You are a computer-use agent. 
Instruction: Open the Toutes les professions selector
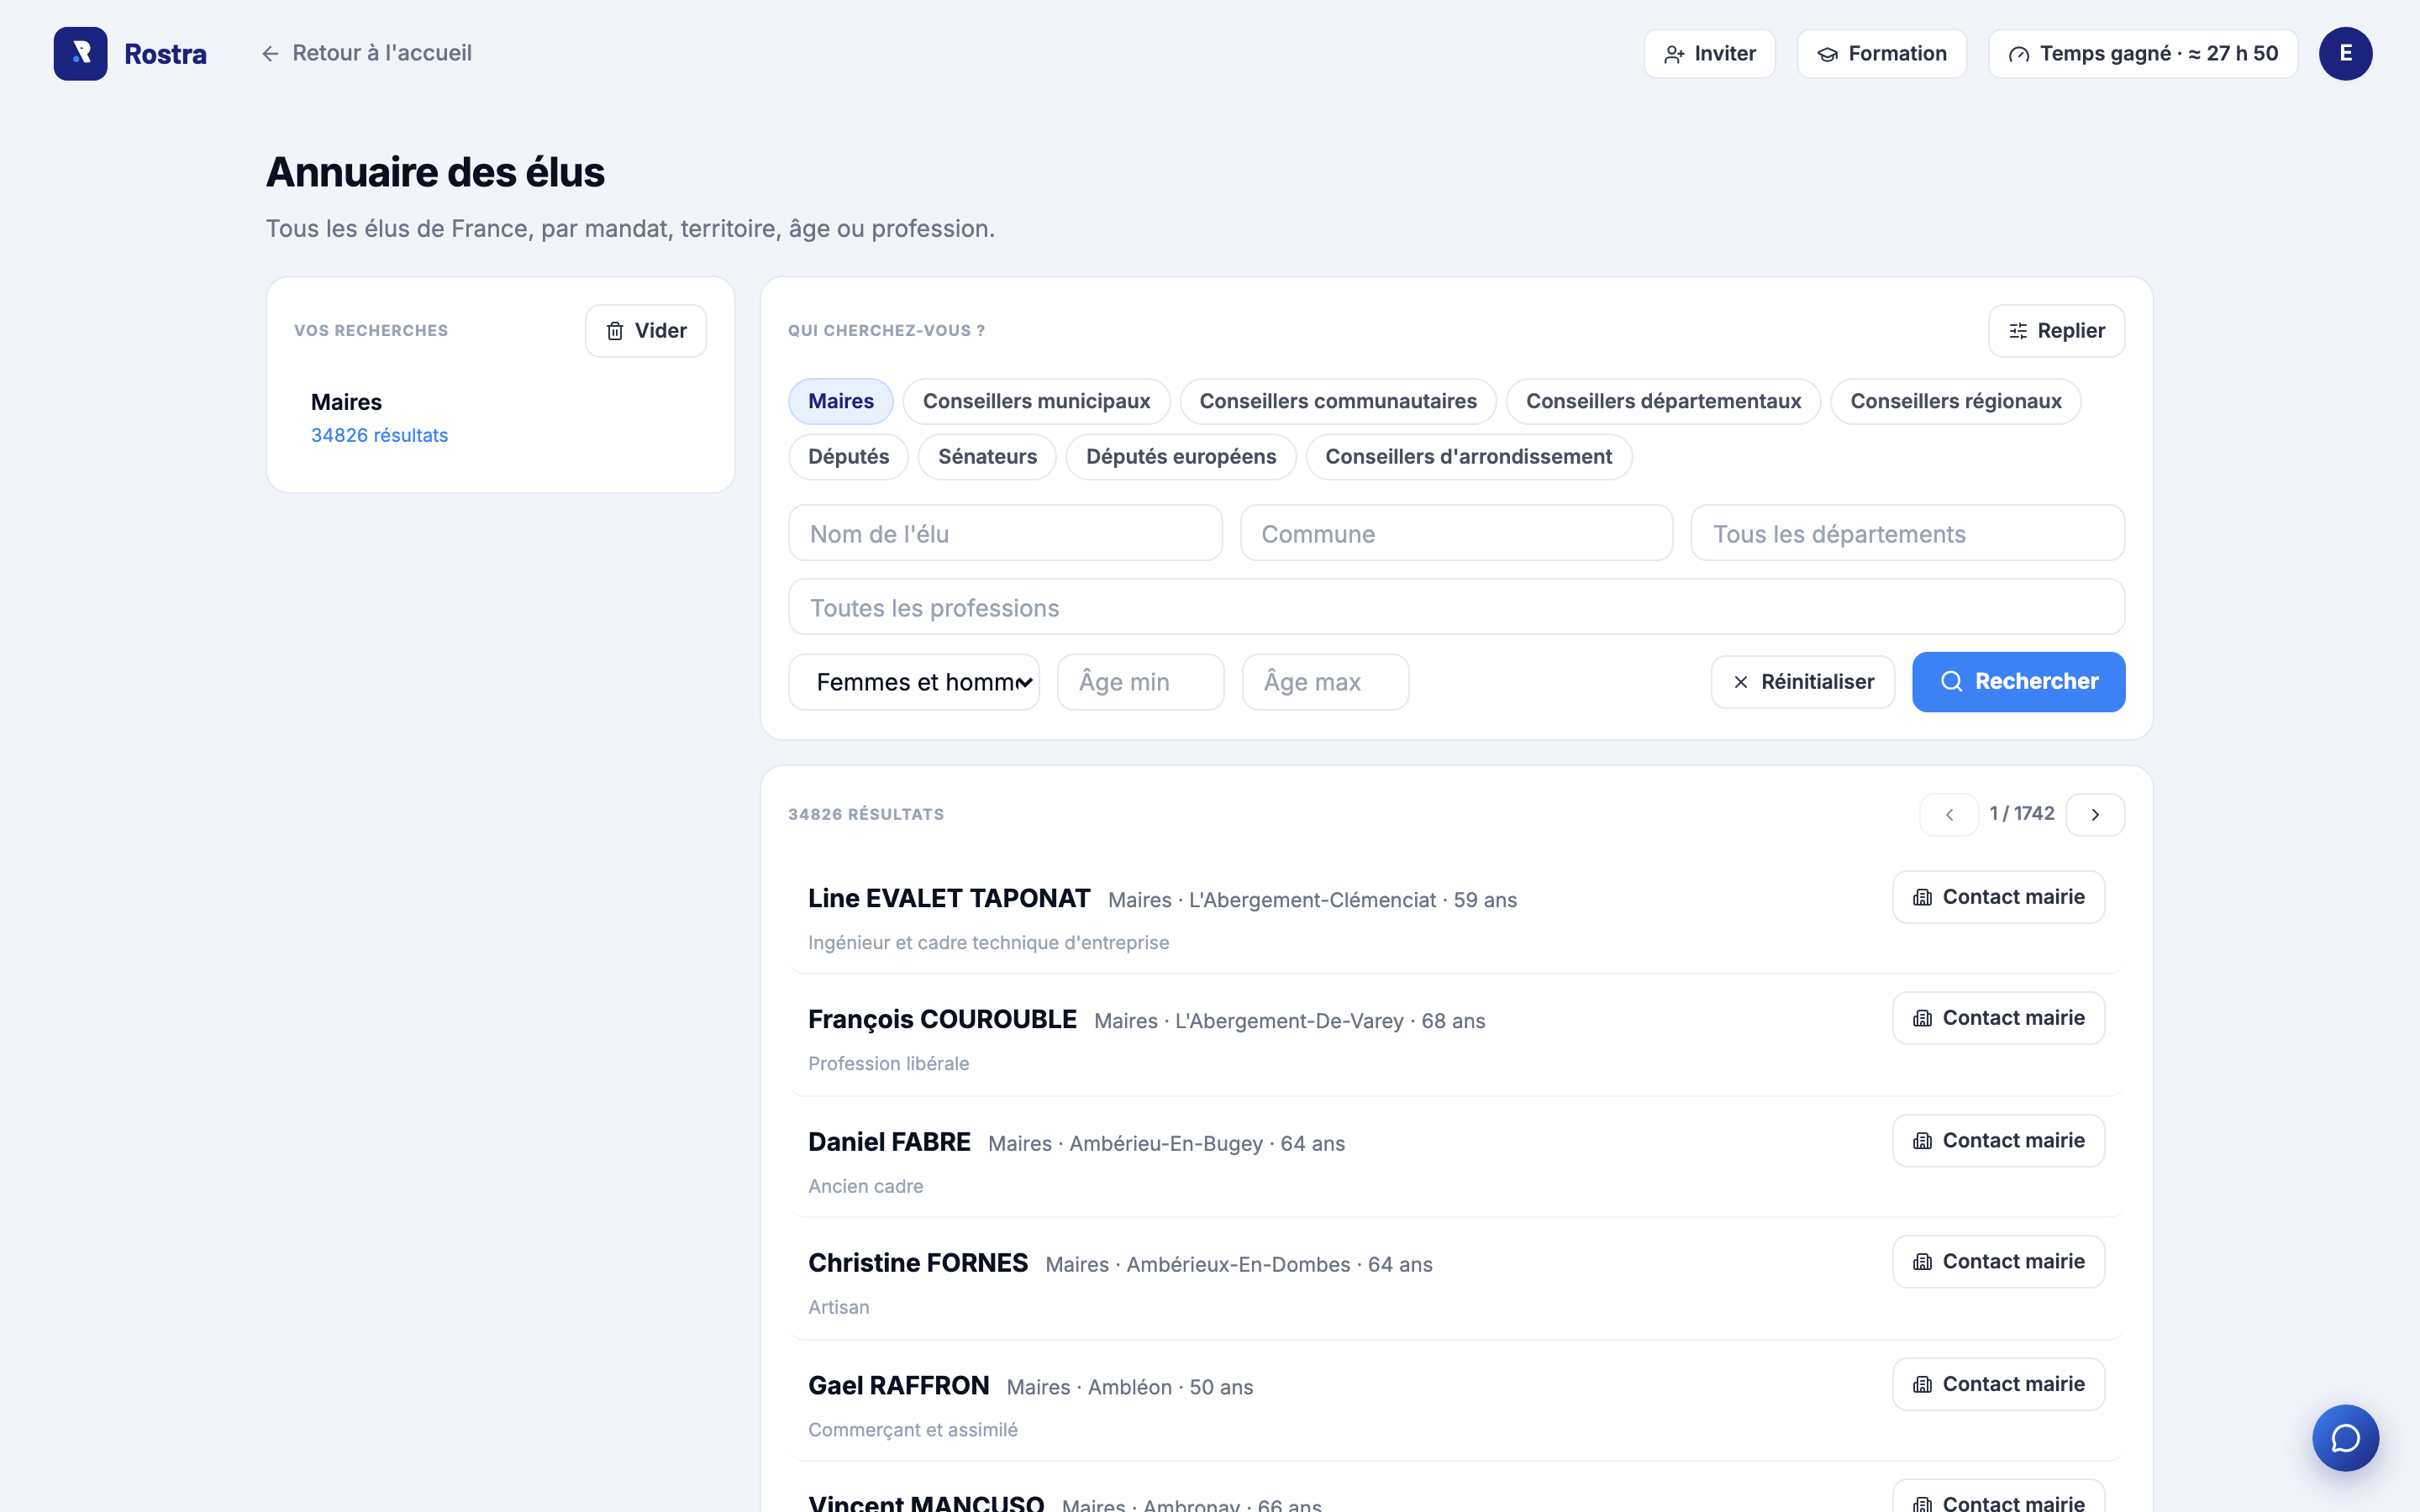click(1456, 607)
